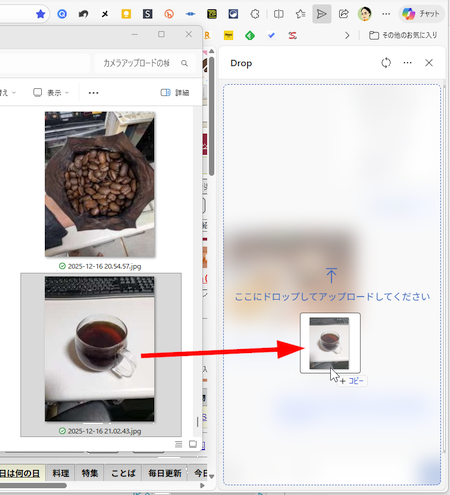Open the Extensions puzzle-piece menu
450x495 pixels.
[x=255, y=14]
